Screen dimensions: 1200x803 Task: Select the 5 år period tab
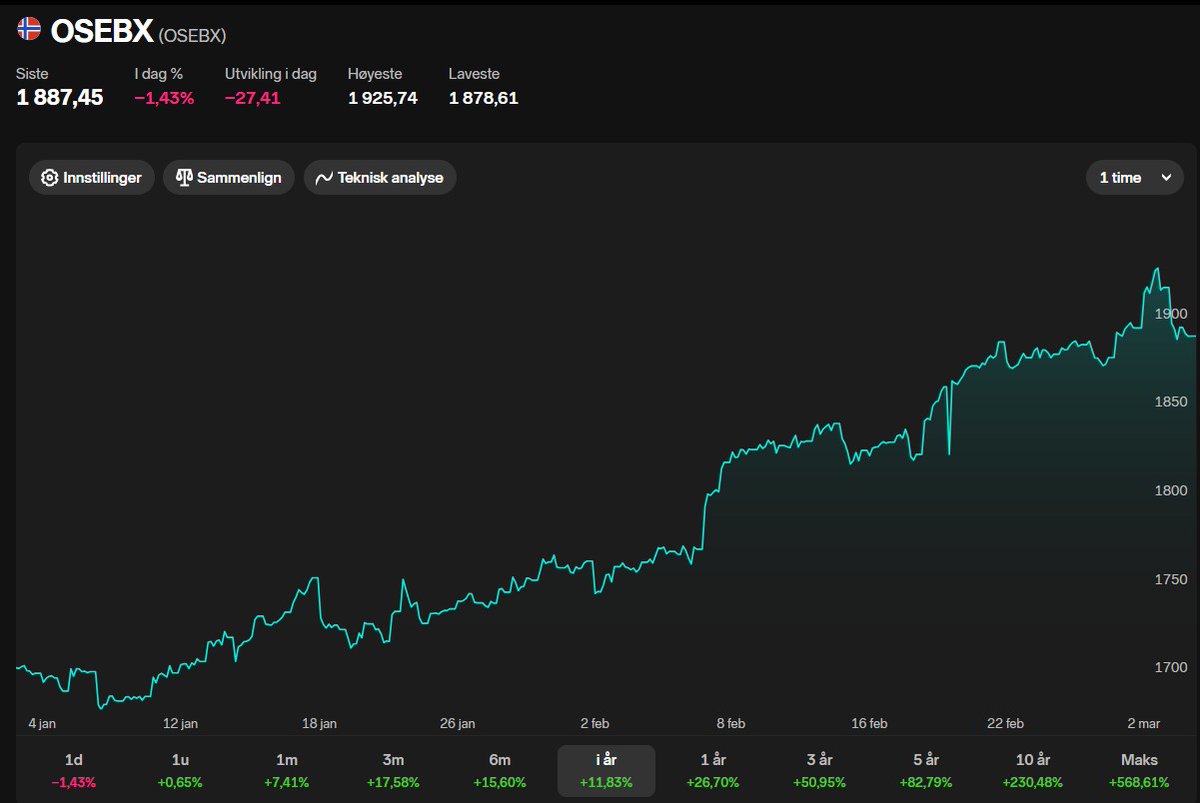click(926, 770)
